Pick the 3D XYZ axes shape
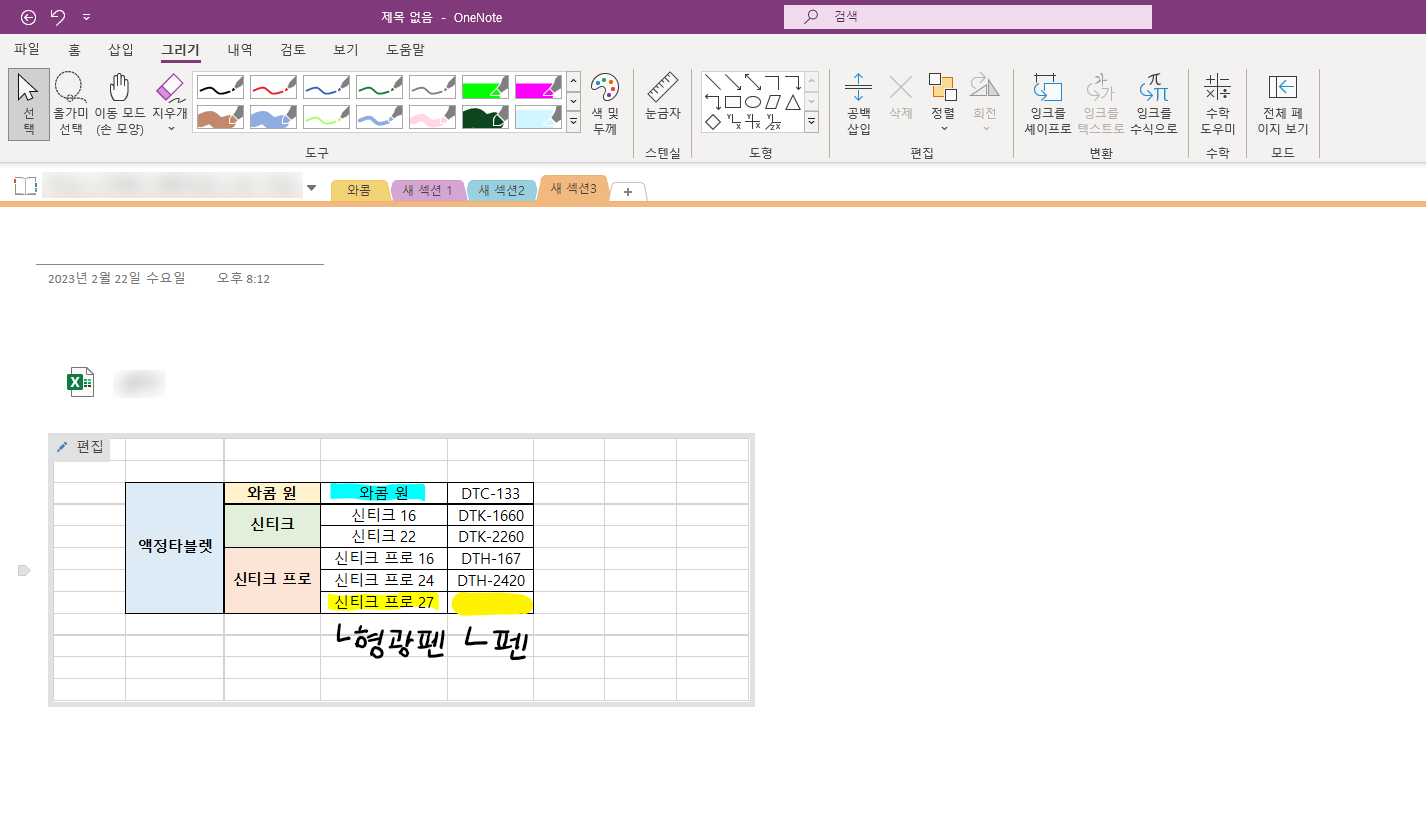Viewport: 1426px width, 835px height. 773,122
